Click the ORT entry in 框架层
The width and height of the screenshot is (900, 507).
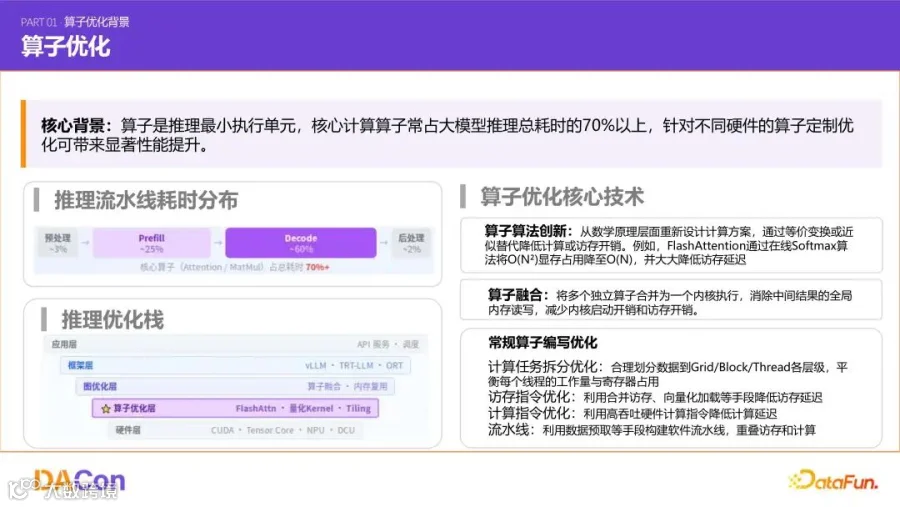point(394,365)
